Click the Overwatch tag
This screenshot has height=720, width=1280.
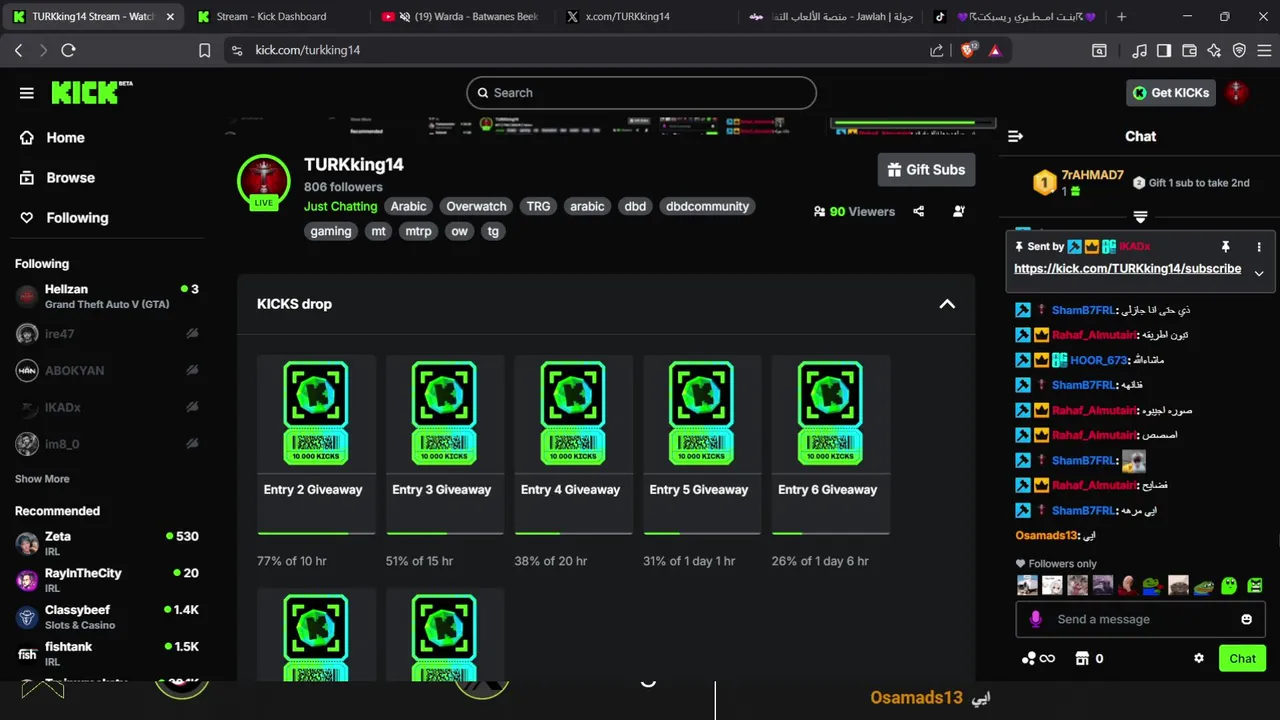(476, 206)
